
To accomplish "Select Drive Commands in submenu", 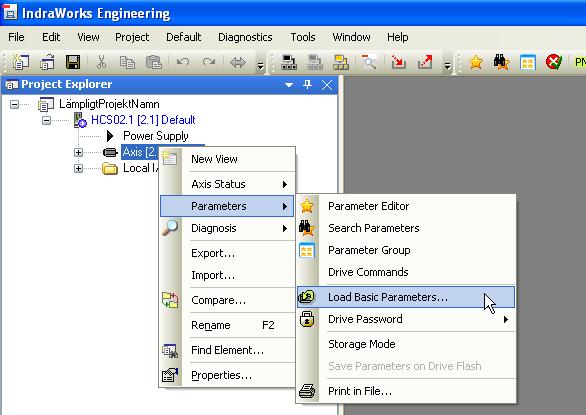I will click(x=406, y=272).
